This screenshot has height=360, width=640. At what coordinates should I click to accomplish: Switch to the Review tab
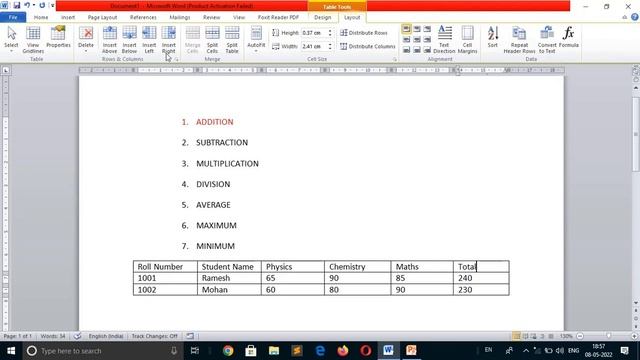(x=211, y=18)
